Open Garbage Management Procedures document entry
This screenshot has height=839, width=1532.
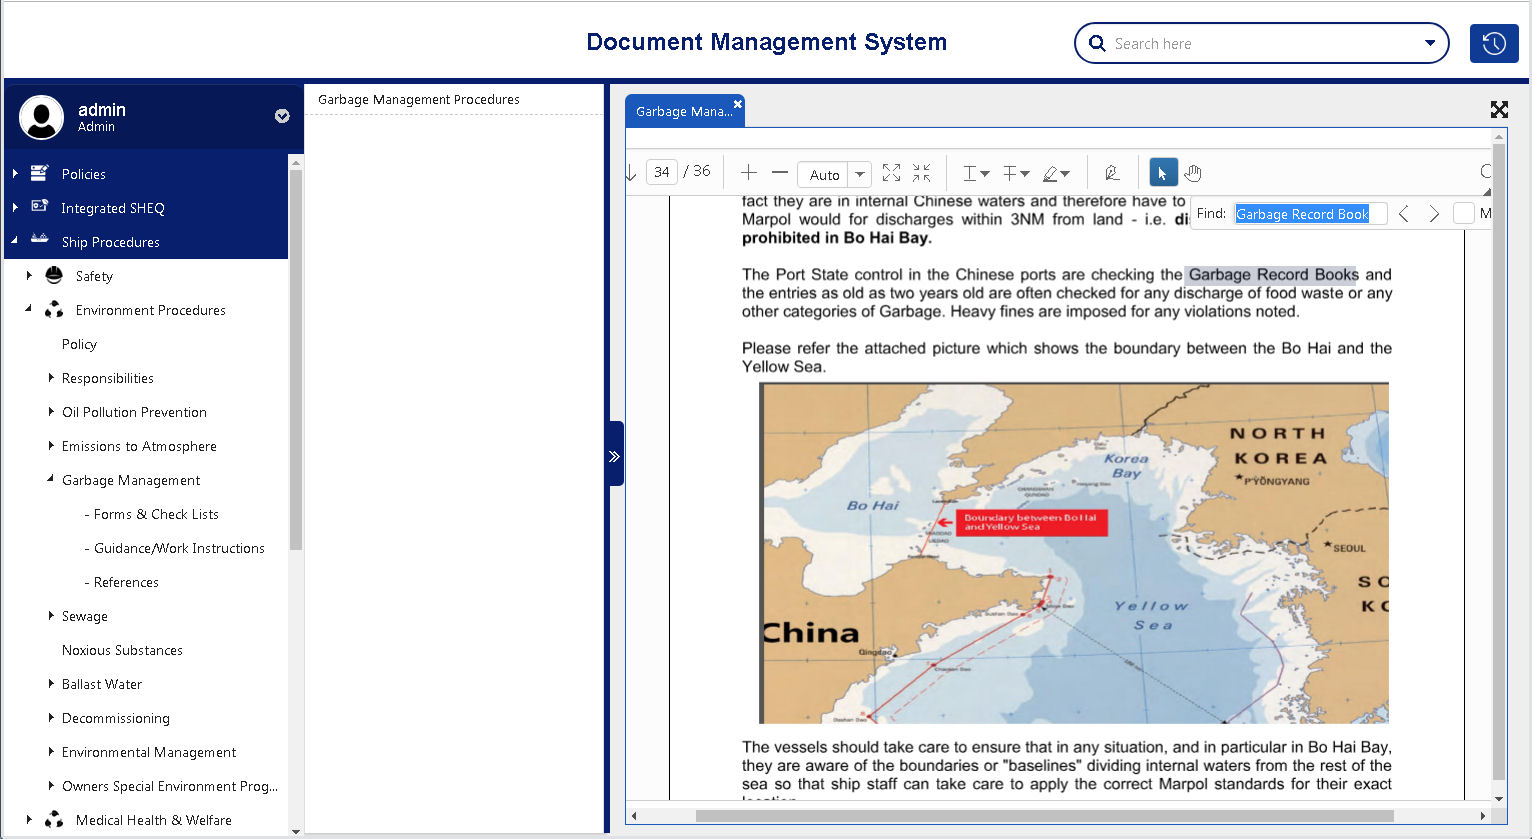tap(419, 99)
